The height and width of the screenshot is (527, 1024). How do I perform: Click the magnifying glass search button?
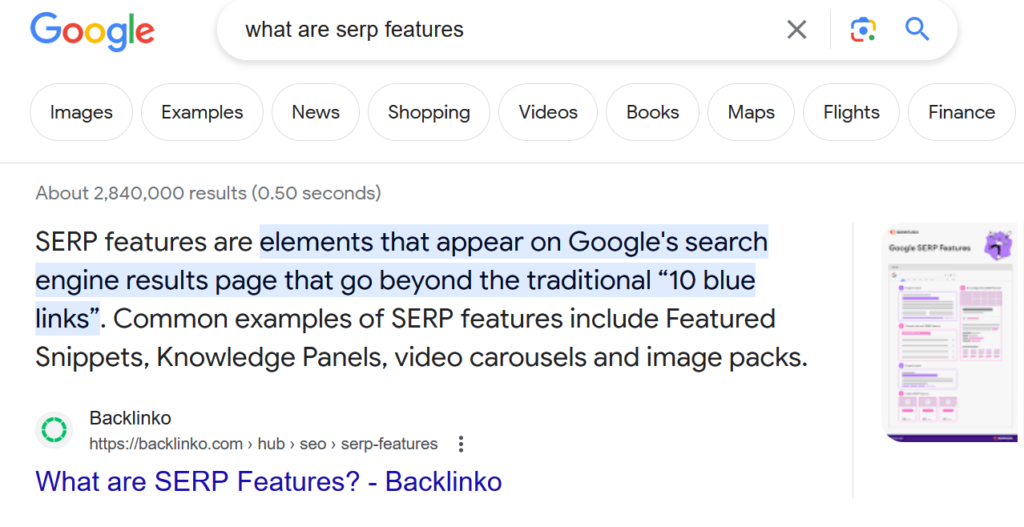click(x=917, y=29)
